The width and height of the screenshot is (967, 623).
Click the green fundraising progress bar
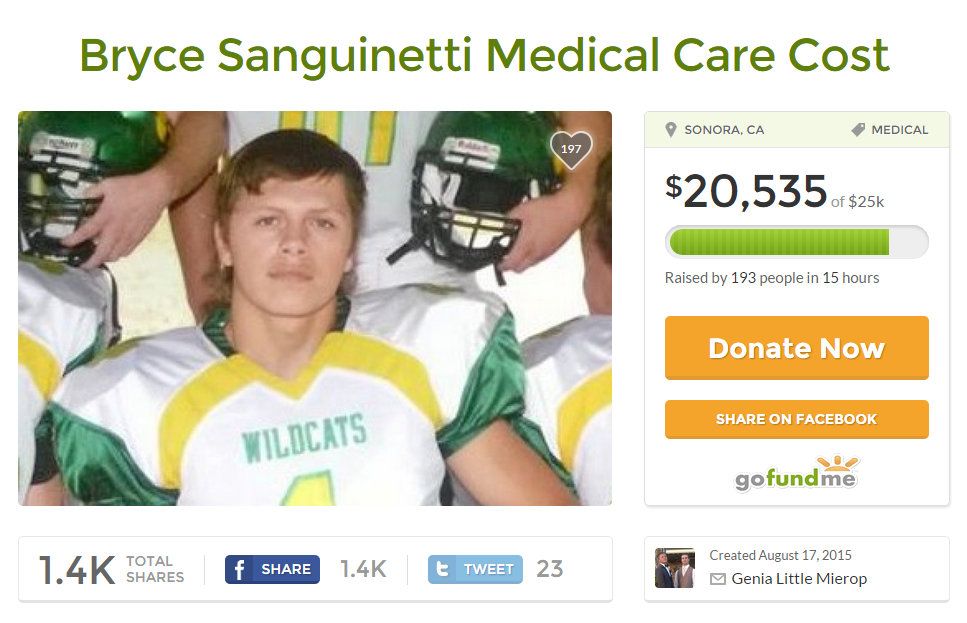point(796,242)
